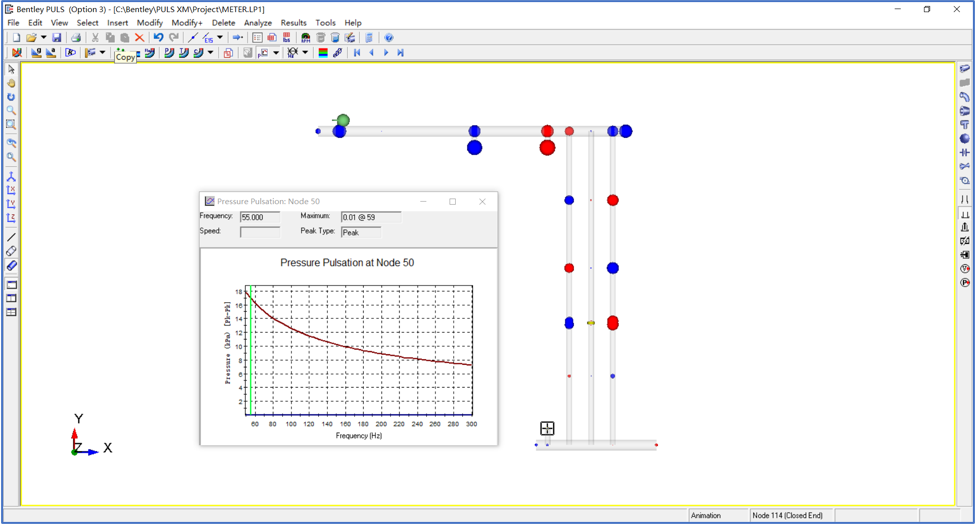976x525 pixels.
Task: Jump to last frame animation button
Action: [x=401, y=53]
